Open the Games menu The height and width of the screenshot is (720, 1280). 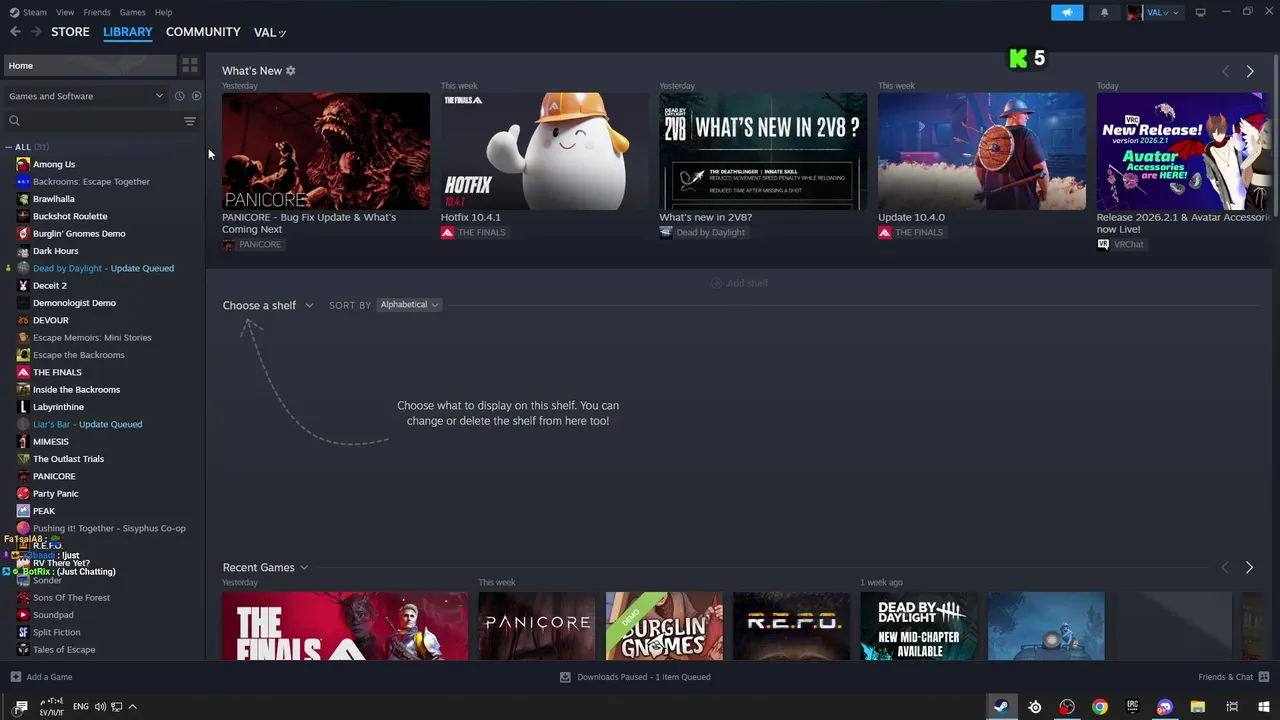[x=133, y=12]
